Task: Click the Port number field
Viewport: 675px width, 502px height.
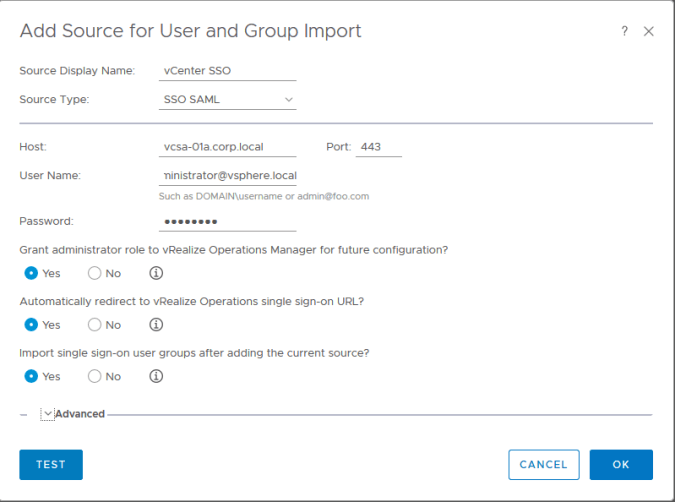Action: tap(378, 147)
